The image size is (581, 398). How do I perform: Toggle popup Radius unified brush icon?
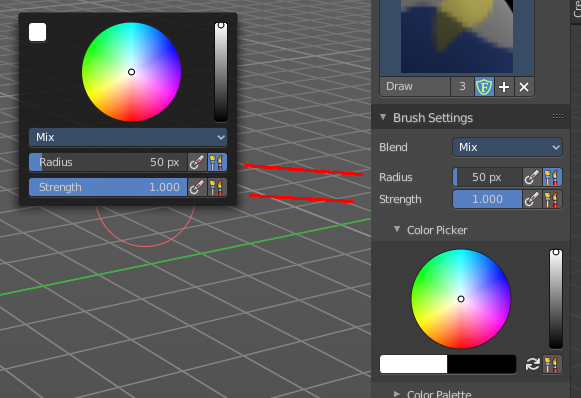coord(217,162)
